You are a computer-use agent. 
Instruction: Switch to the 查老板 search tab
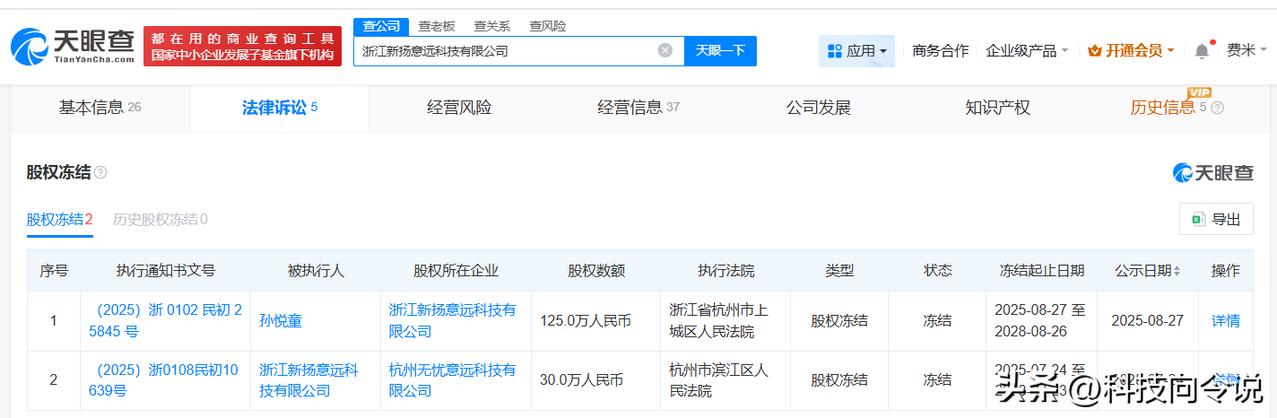pyautogui.click(x=436, y=26)
